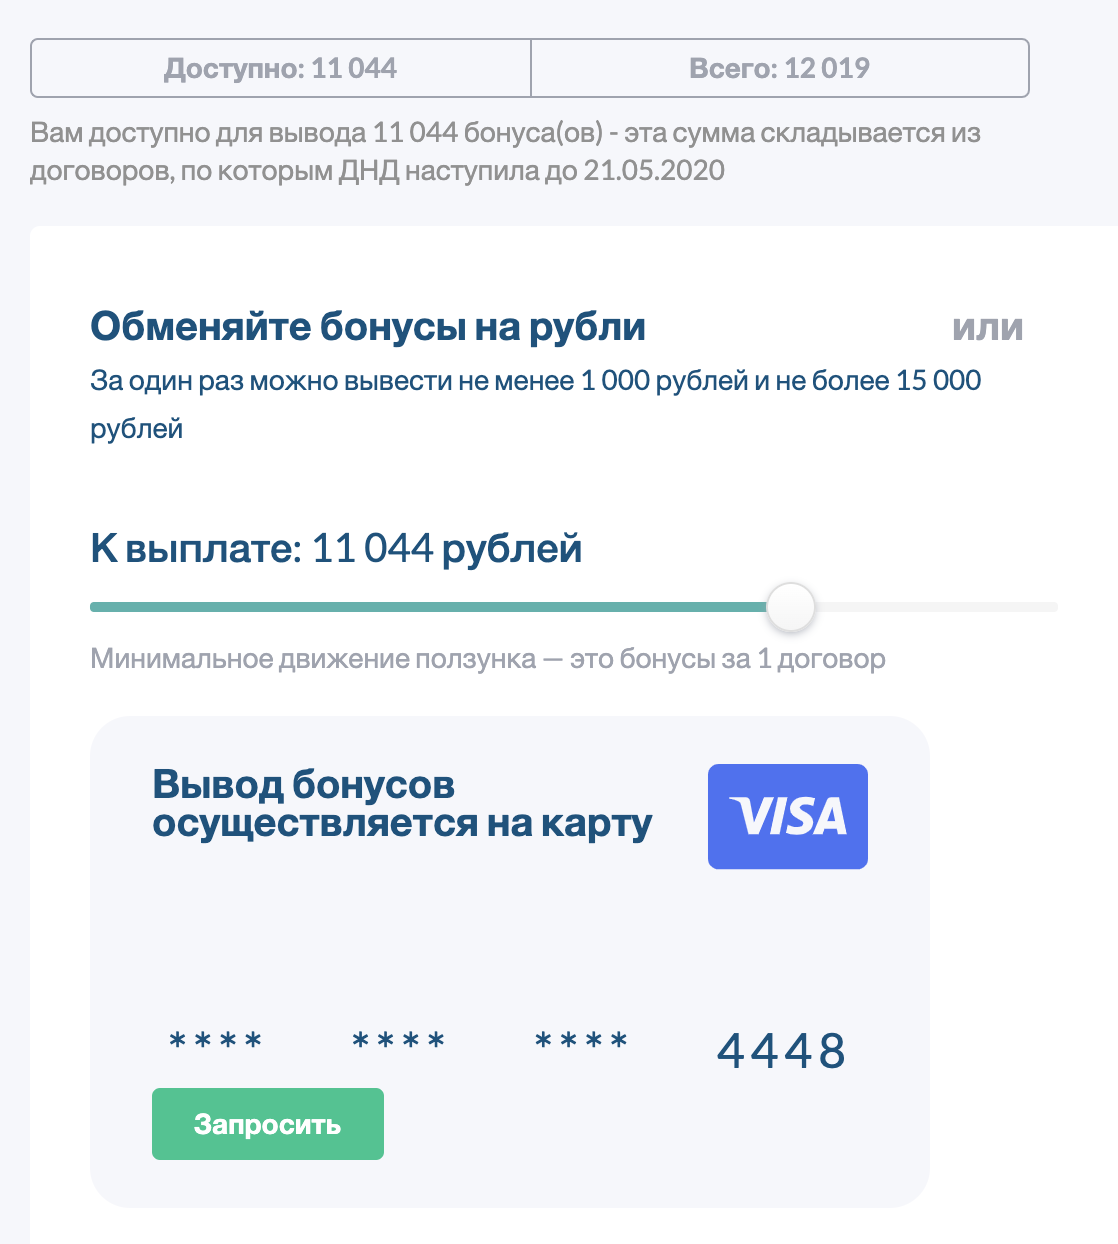The image size is (1118, 1244).
Task: Select the Доступно: 11 044 tab
Action: point(280,68)
